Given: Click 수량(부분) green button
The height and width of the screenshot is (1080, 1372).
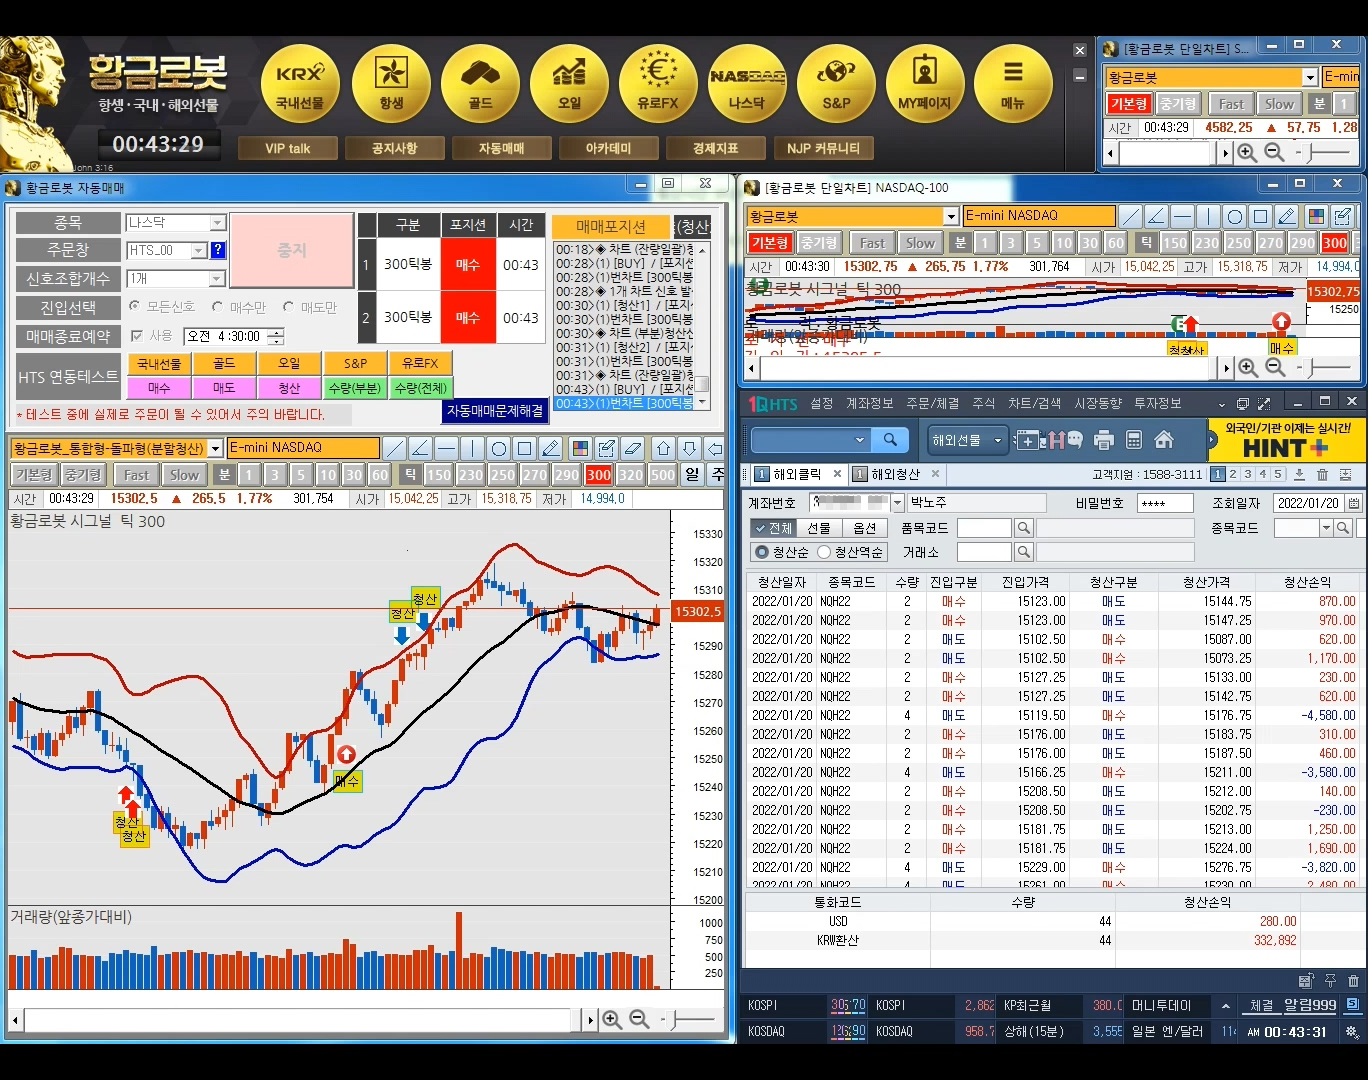Looking at the screenshot, I should click(354, 388).
